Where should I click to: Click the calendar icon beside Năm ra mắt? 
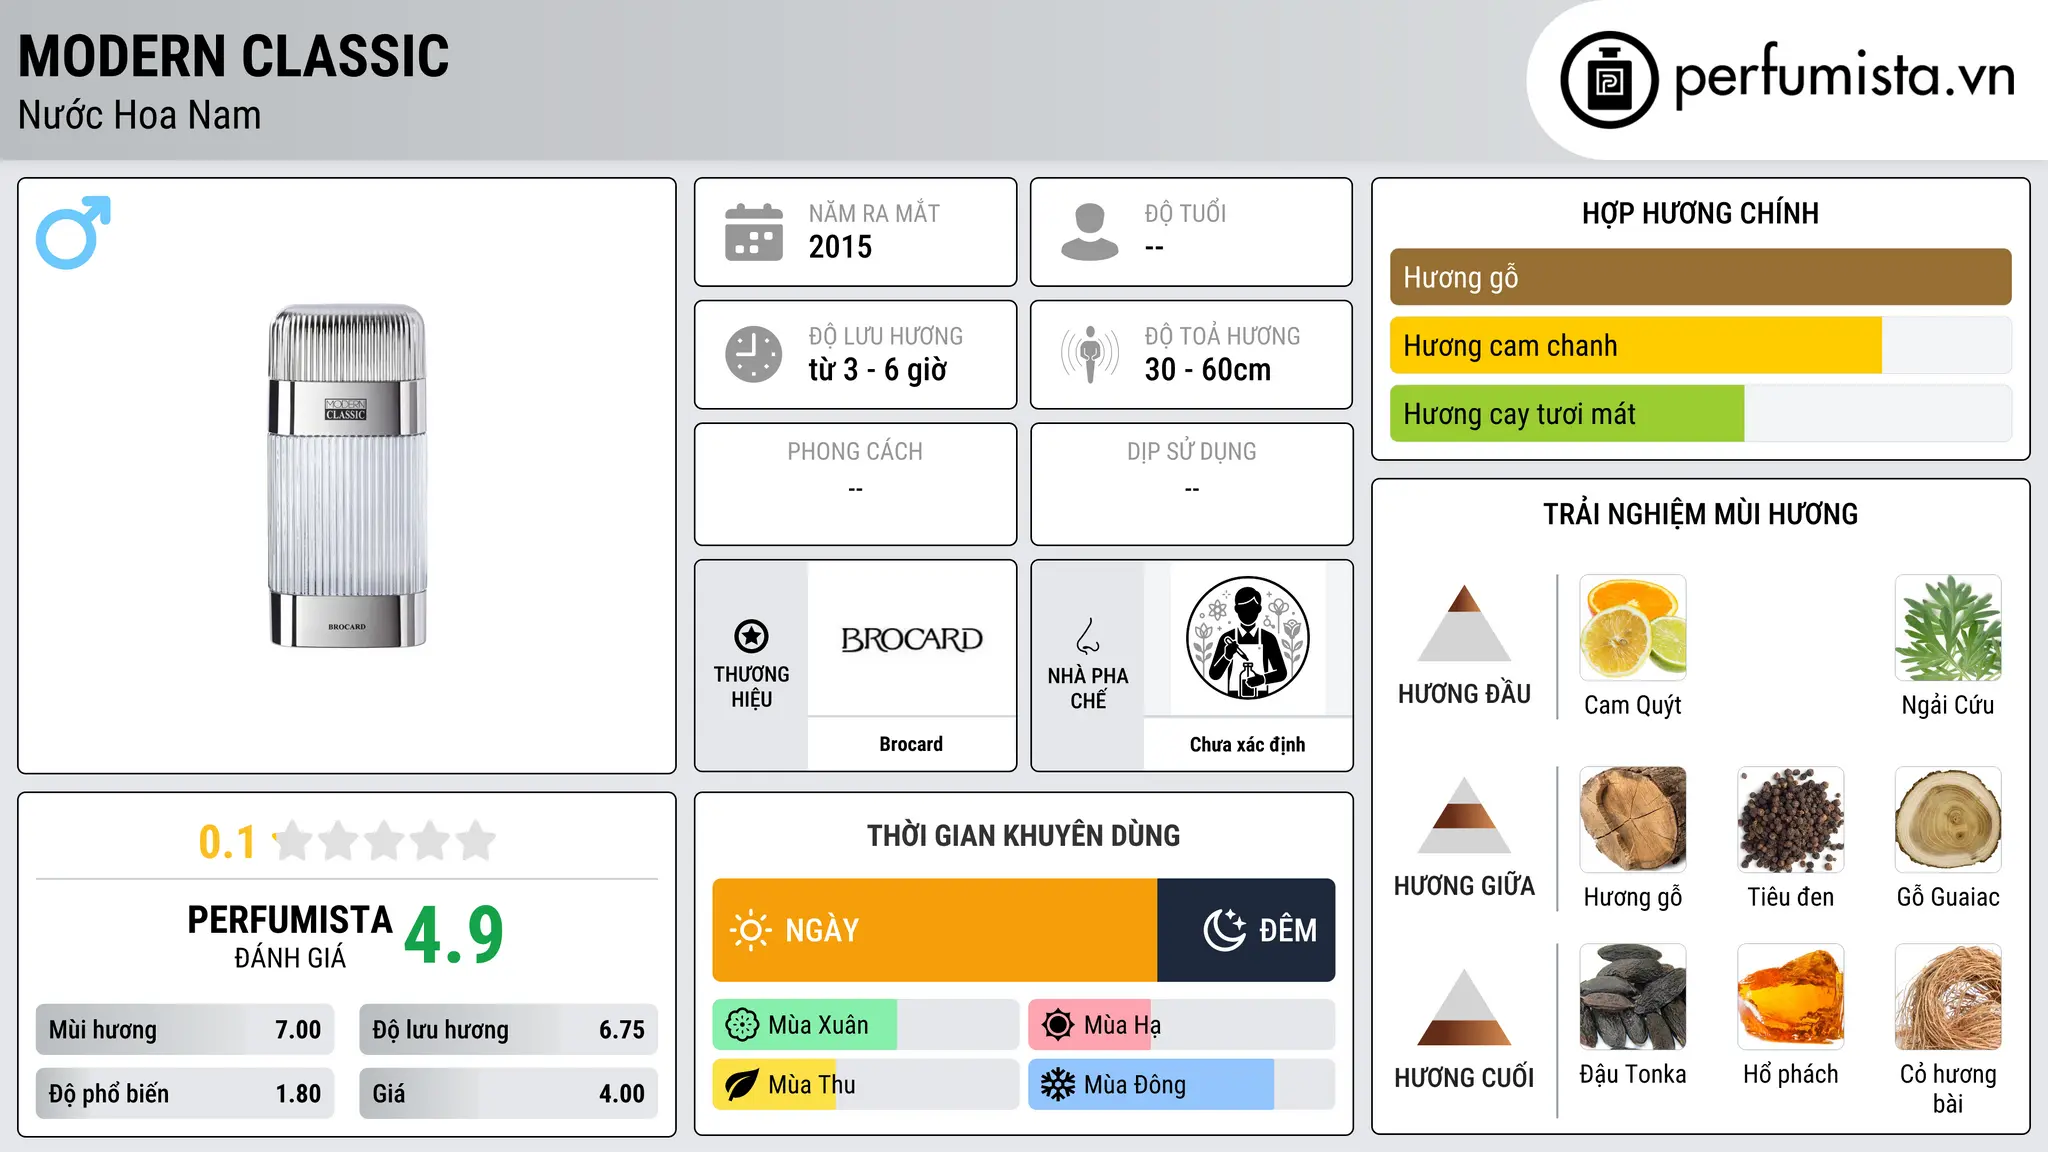[x=754, y=232]
